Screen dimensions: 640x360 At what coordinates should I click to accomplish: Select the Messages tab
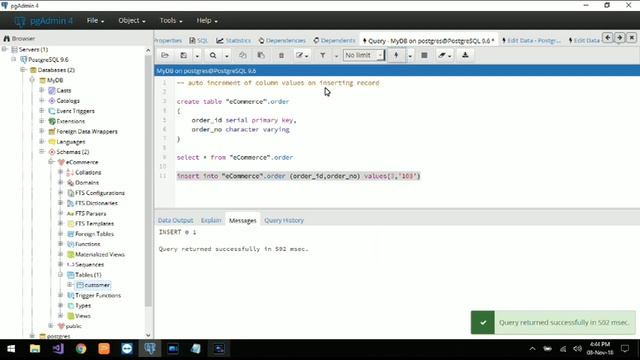point(242,220)
